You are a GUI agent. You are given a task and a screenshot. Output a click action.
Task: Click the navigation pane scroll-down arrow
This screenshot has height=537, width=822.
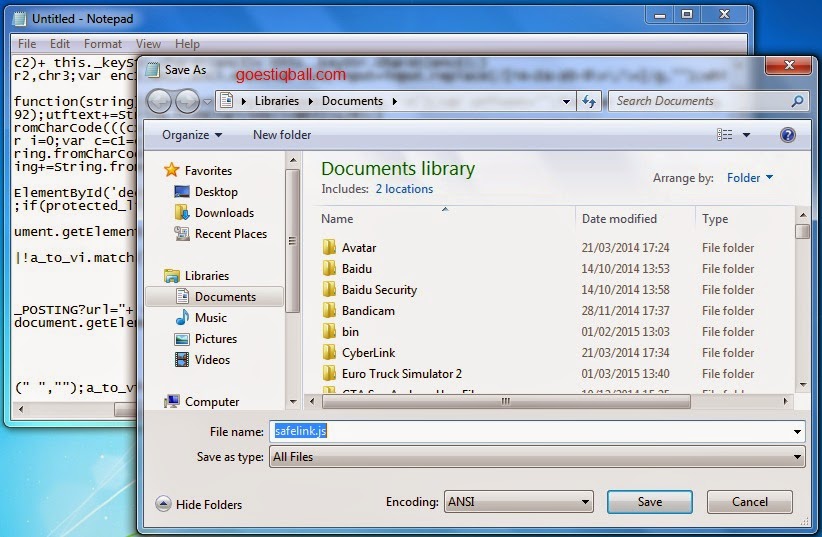coord(293,402)
